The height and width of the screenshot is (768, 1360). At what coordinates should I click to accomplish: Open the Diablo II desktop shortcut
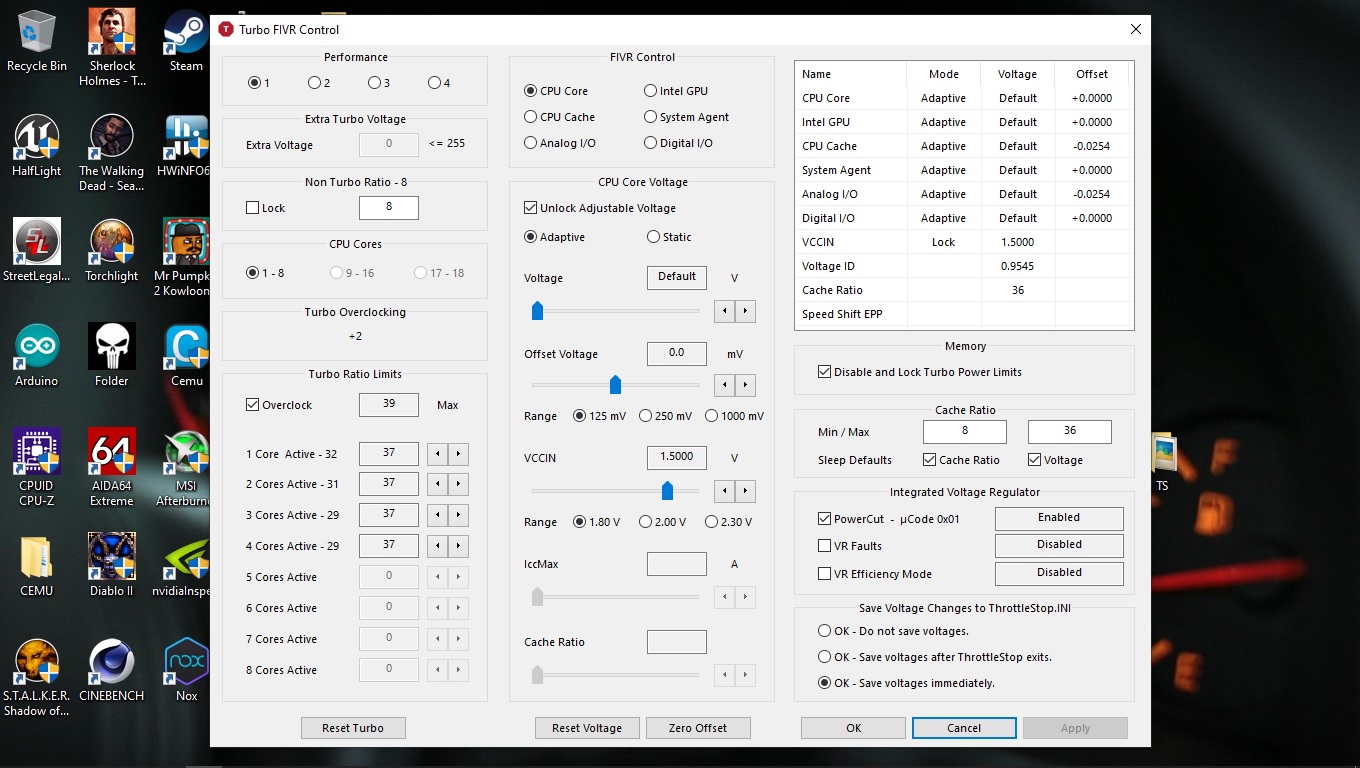(x=112, y=557)
